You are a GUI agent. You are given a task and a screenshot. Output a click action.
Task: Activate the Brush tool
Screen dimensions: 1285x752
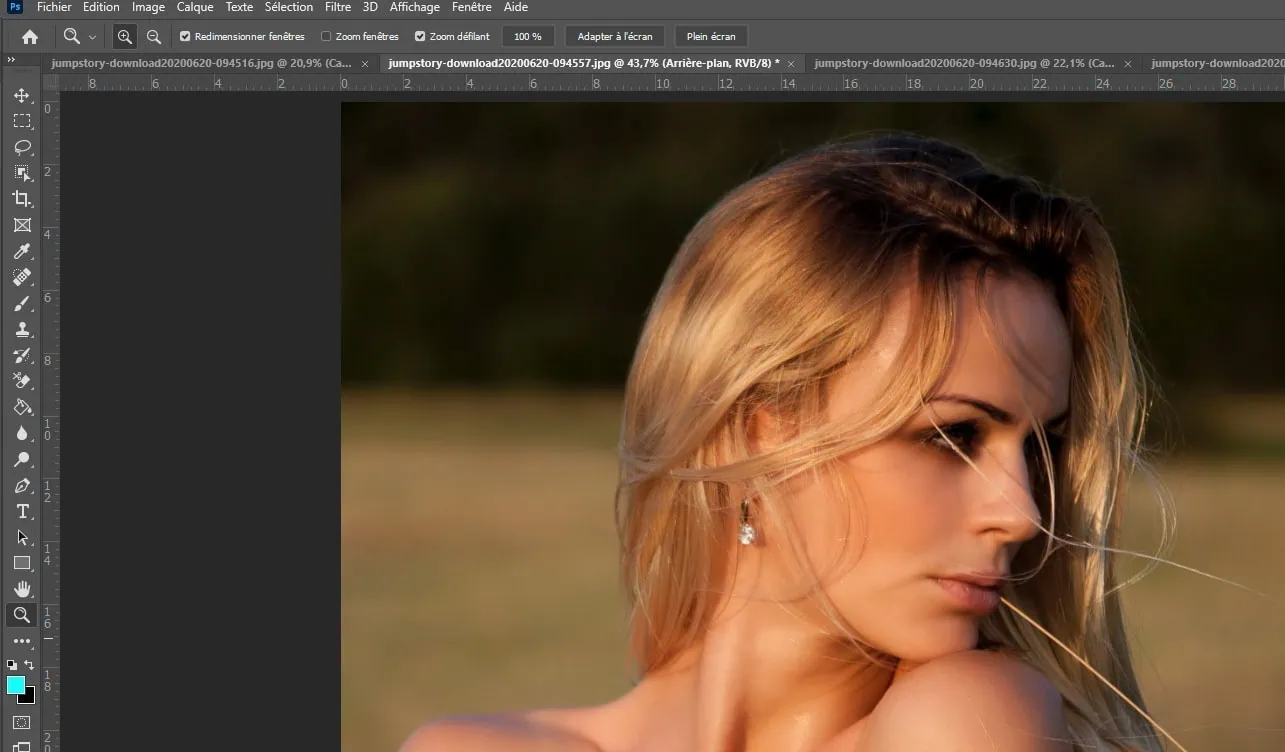[22, 303]
